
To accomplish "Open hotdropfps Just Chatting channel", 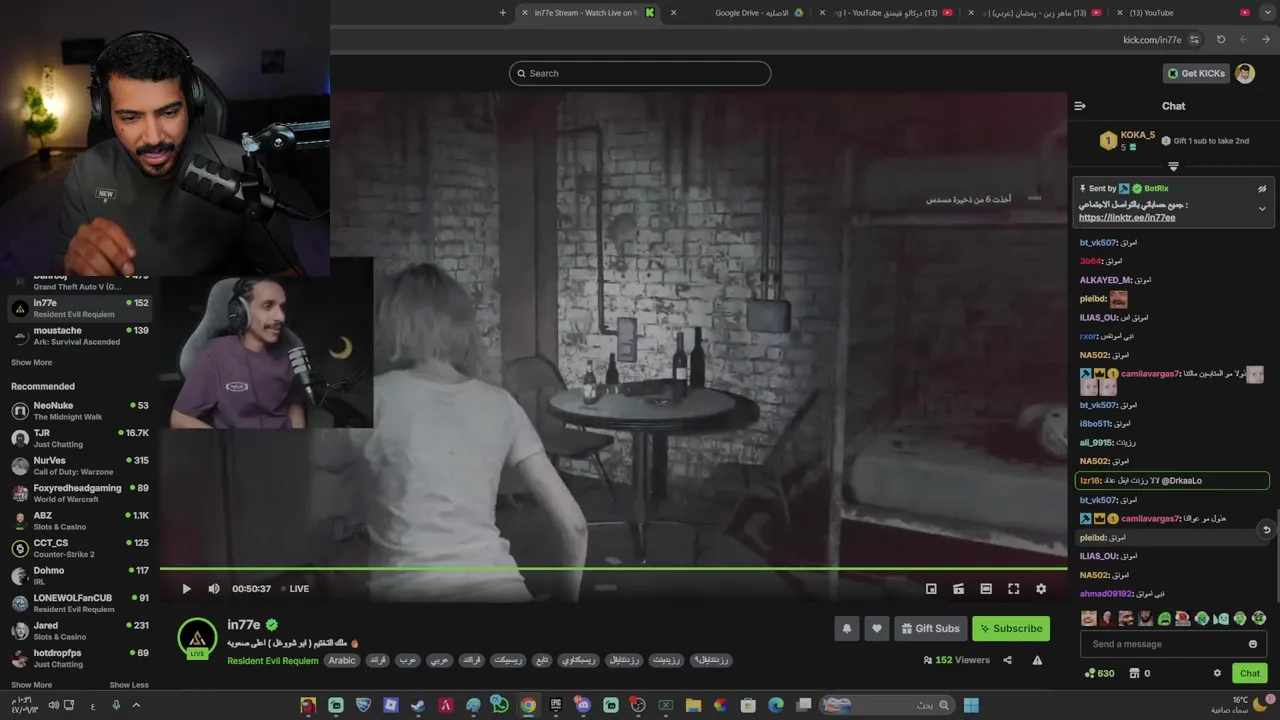I will pyautogui.click(x=80, y=658).
